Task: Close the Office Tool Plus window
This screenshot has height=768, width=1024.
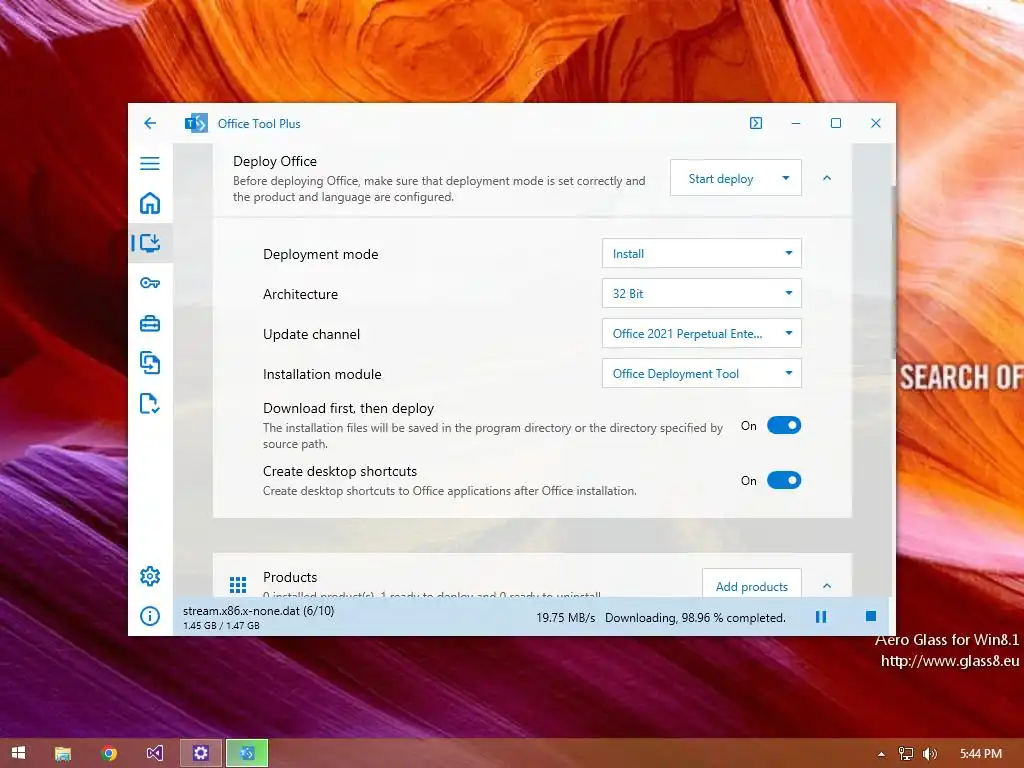Action: click(x=876, y=123)
